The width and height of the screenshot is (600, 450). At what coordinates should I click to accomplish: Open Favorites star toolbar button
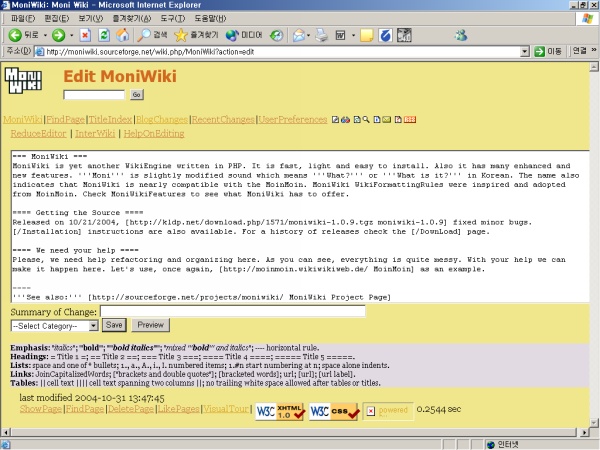196,35
